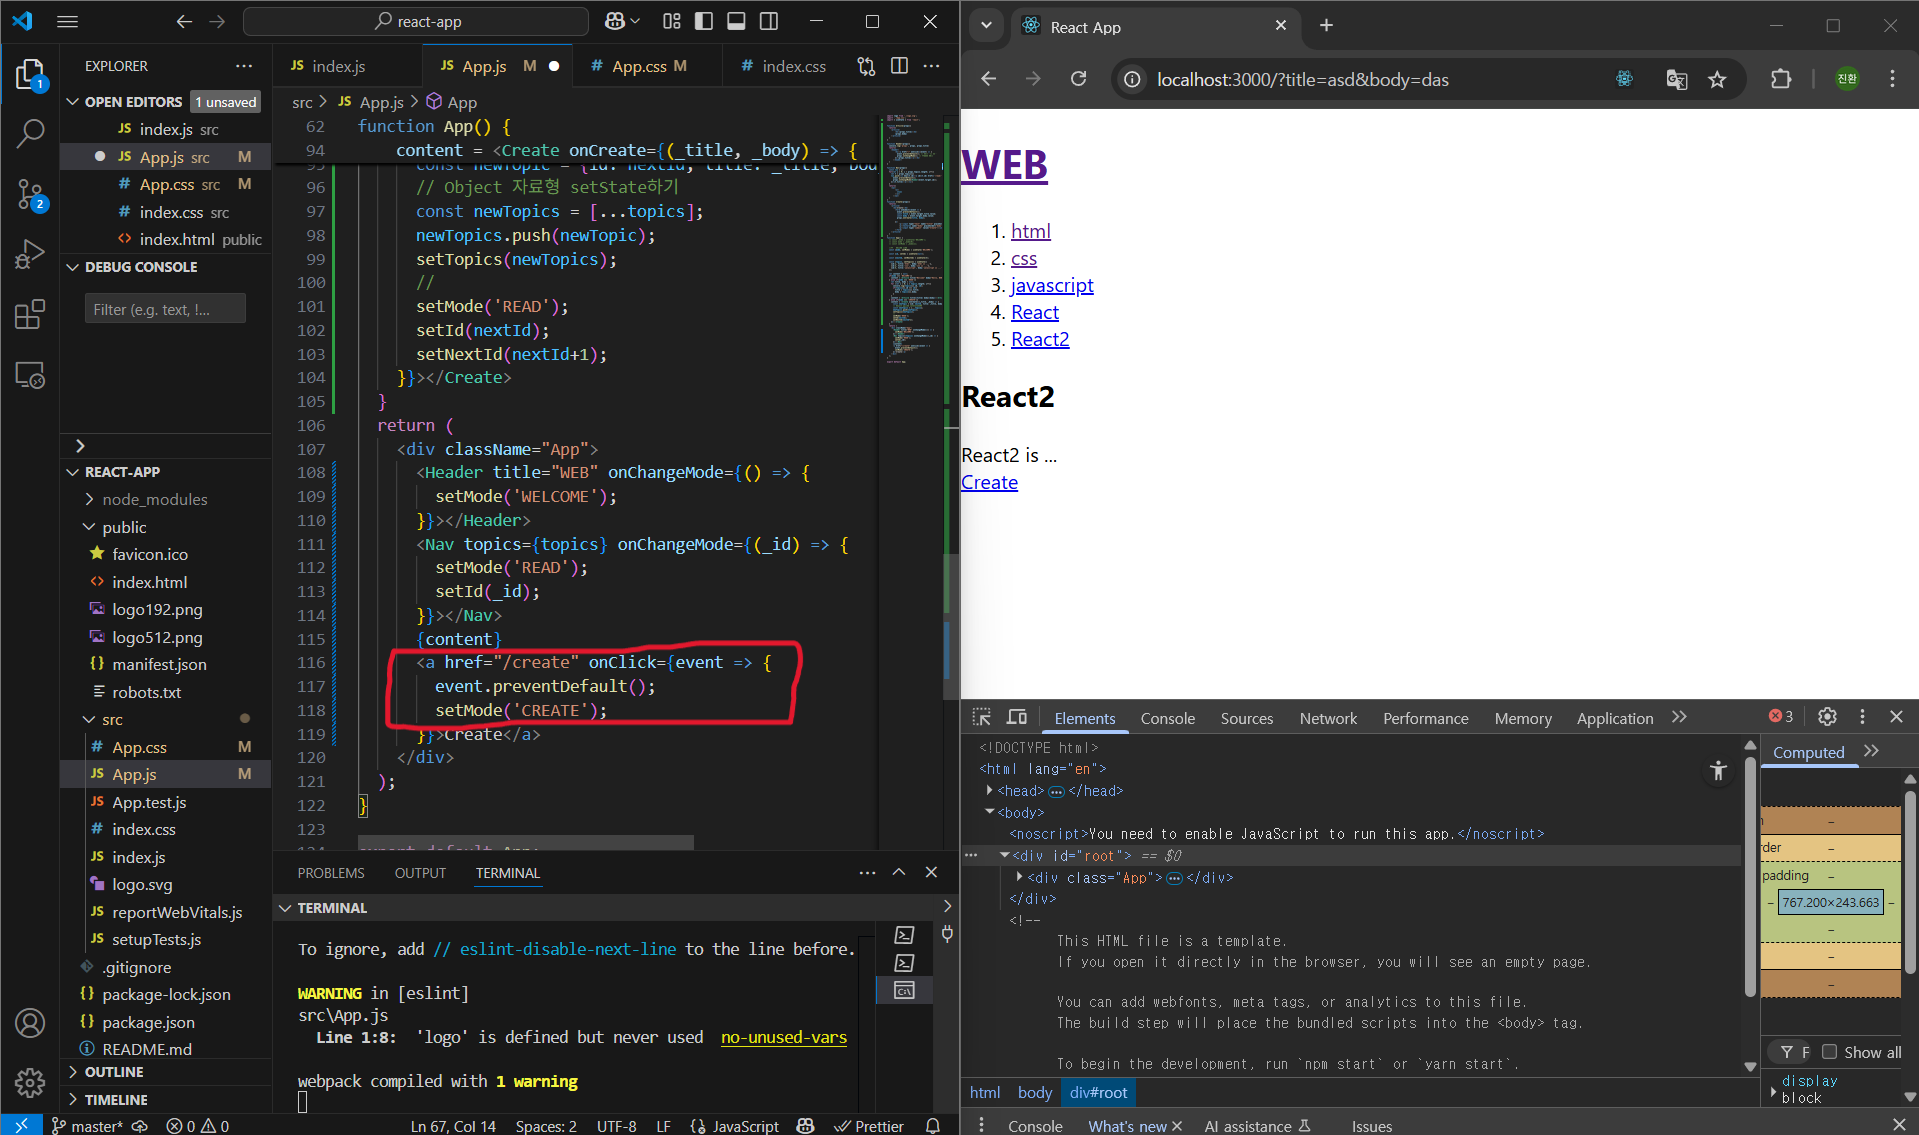The width and height of the screenshot is (1919, 1135).
Task: Open new Chrome tab
Action: [1326, 26]
